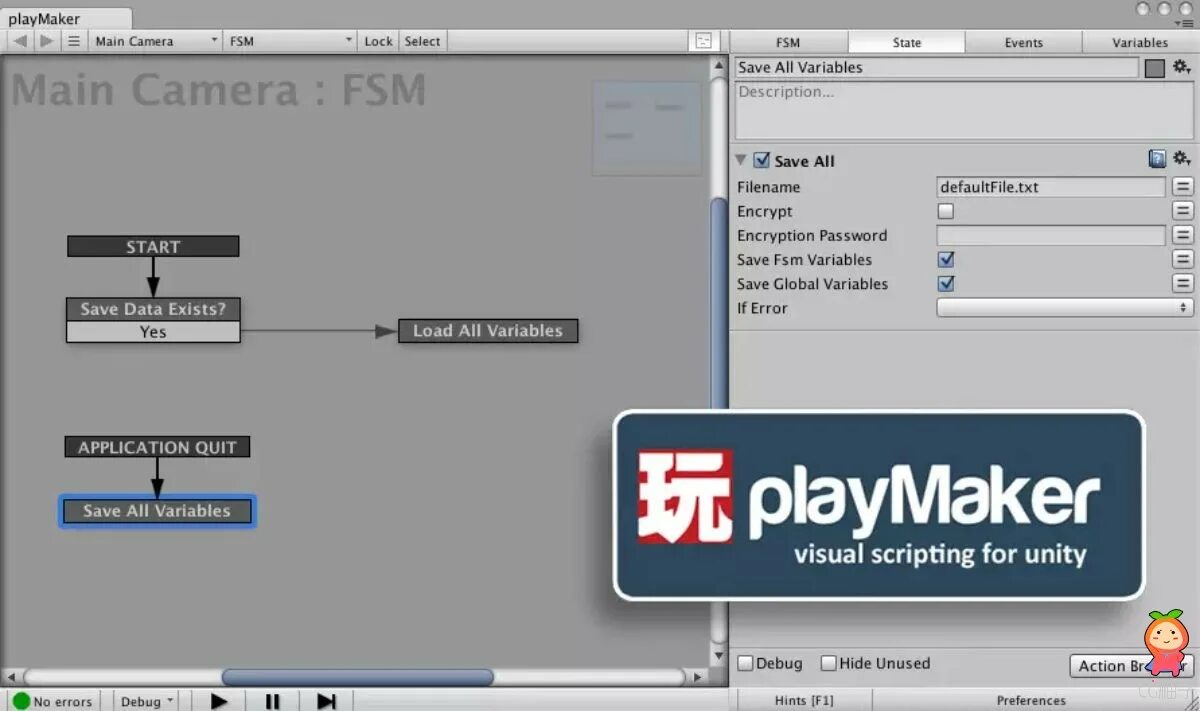Edit the state name field Save All Variables
The width and height of the screenshot is (1200, 711).
coord(936,67)
